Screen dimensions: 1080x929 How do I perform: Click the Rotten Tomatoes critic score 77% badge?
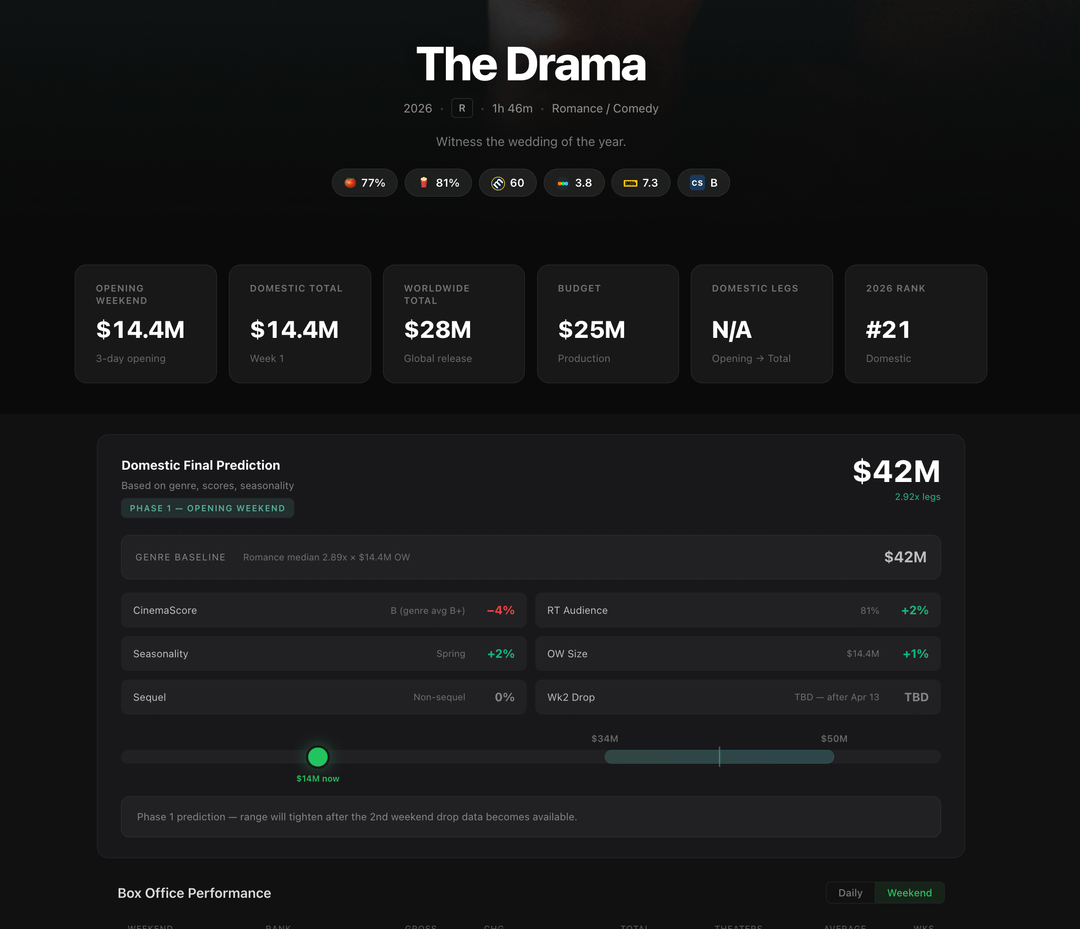365,183
